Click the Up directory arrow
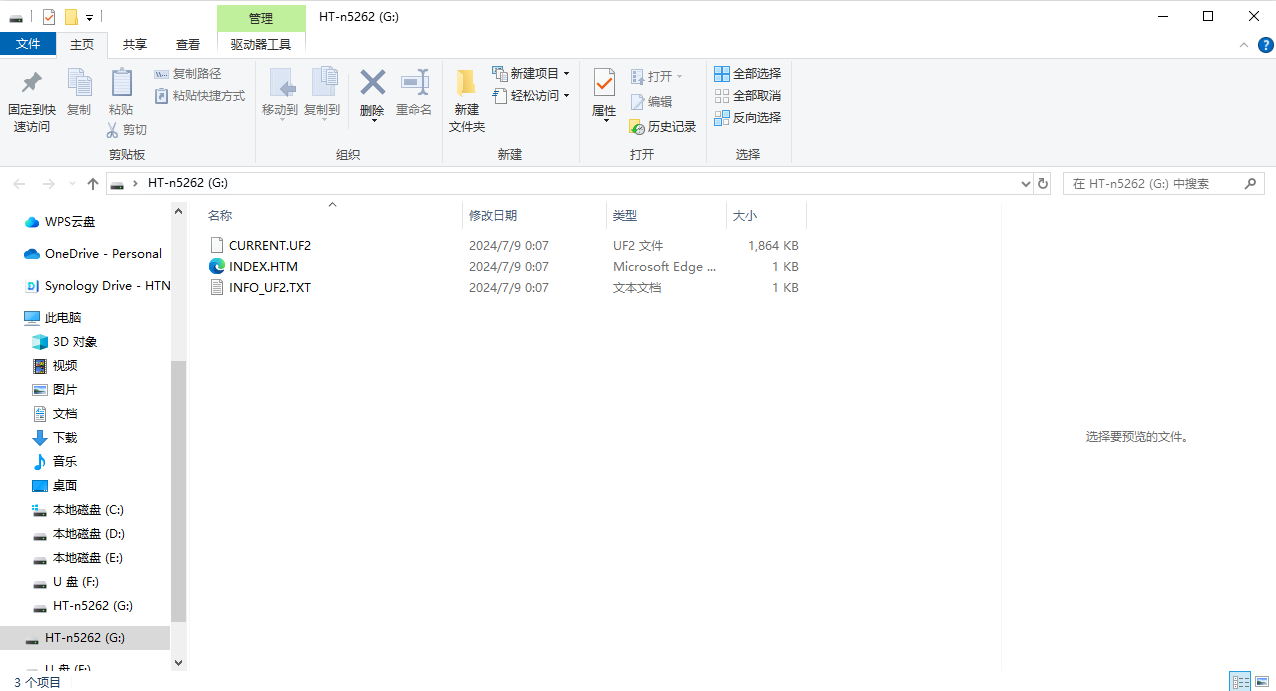Screen dimensions: 1276x691 click(93, 184)
